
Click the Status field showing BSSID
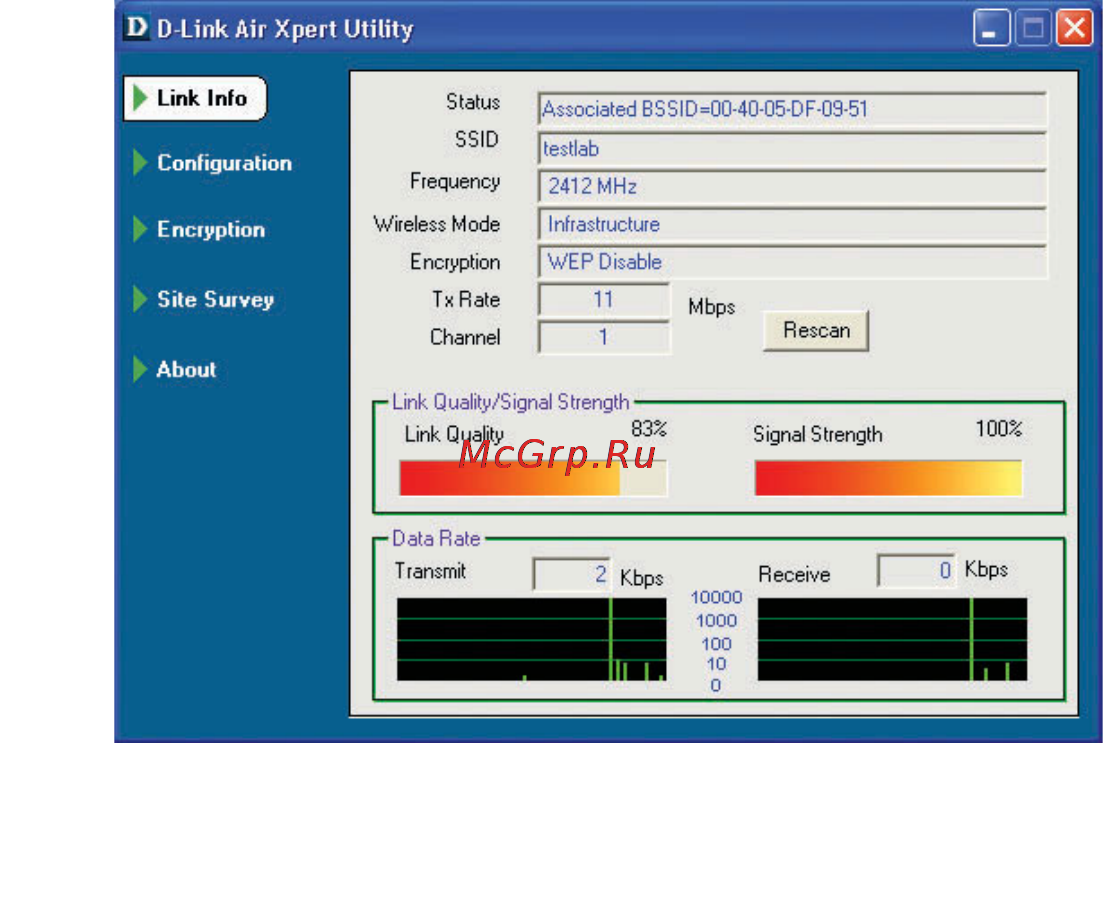[x=792, y=109]
